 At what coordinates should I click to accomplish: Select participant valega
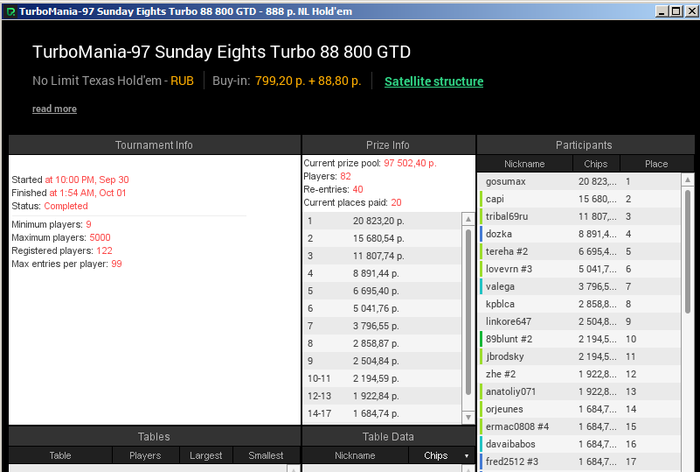click(x=579, y=286)
